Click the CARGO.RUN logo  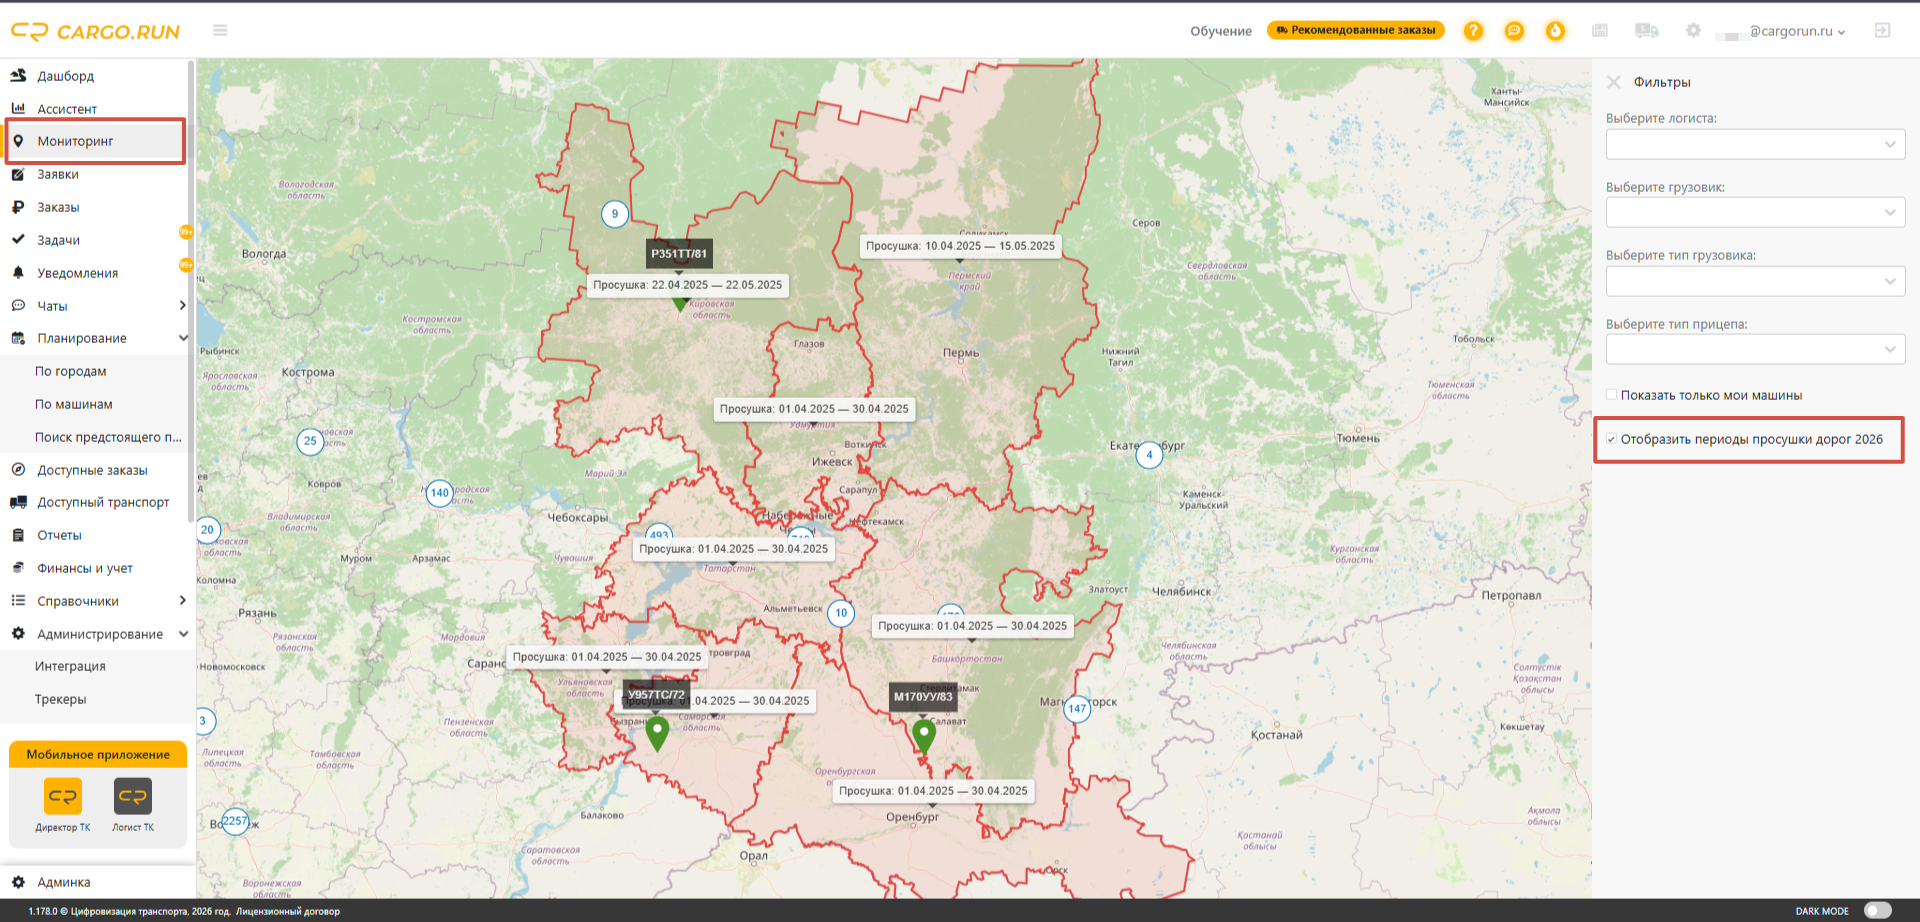click(x=95, y=32)
